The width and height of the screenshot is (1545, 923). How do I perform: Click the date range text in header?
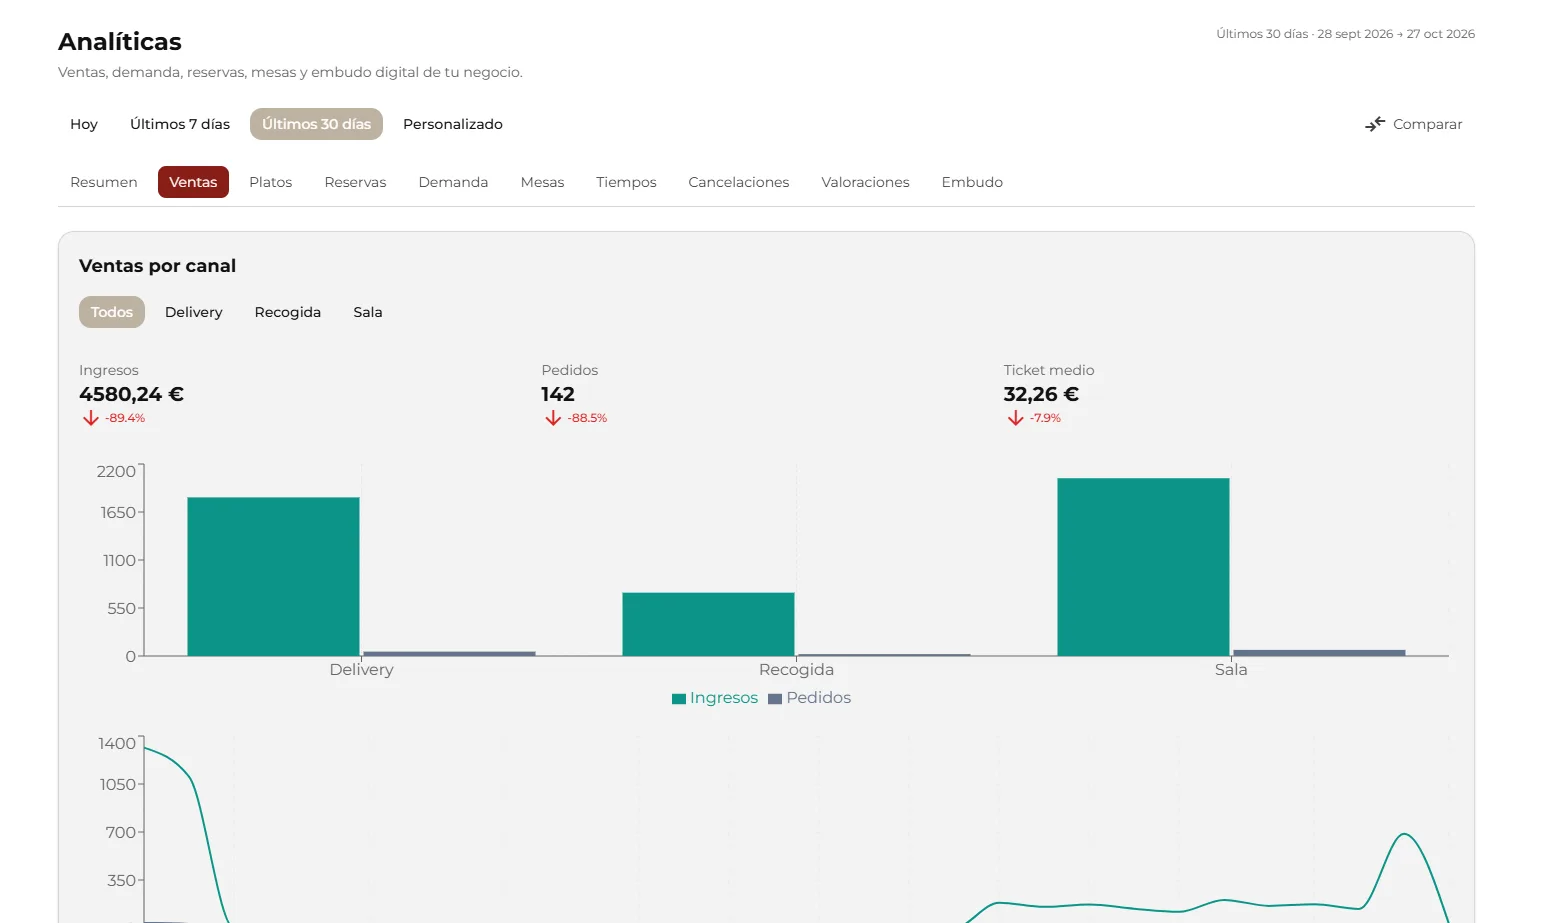tap(1345, 34)
